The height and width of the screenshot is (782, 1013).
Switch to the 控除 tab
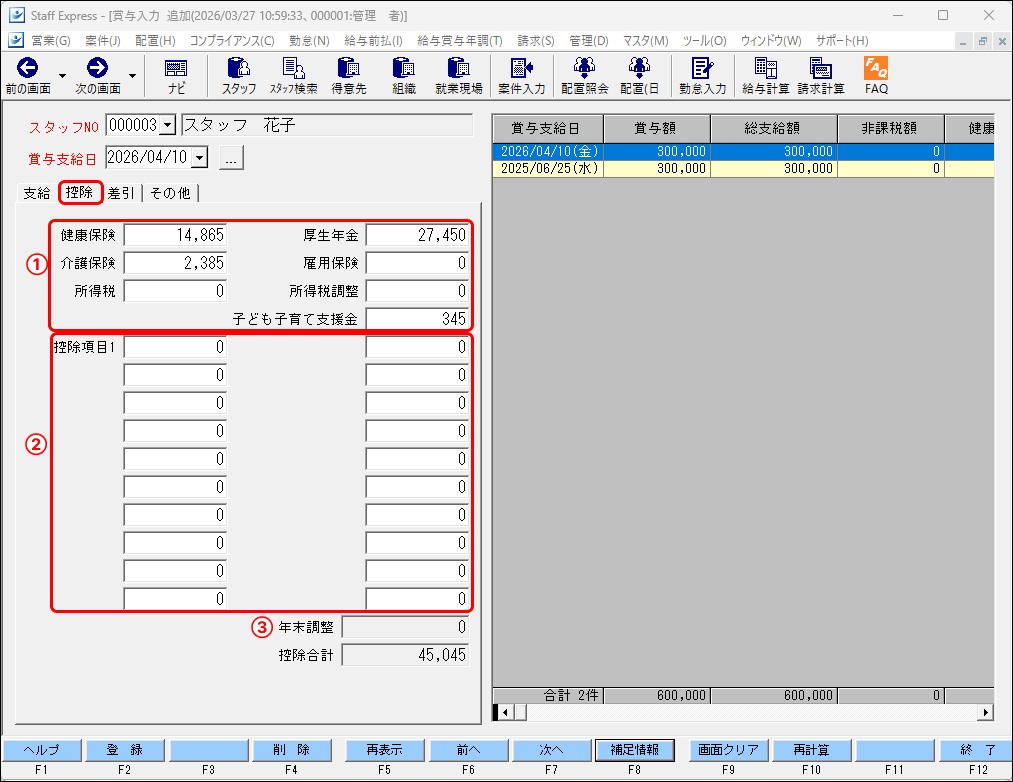pyautogui.click(x=79, y=192)
